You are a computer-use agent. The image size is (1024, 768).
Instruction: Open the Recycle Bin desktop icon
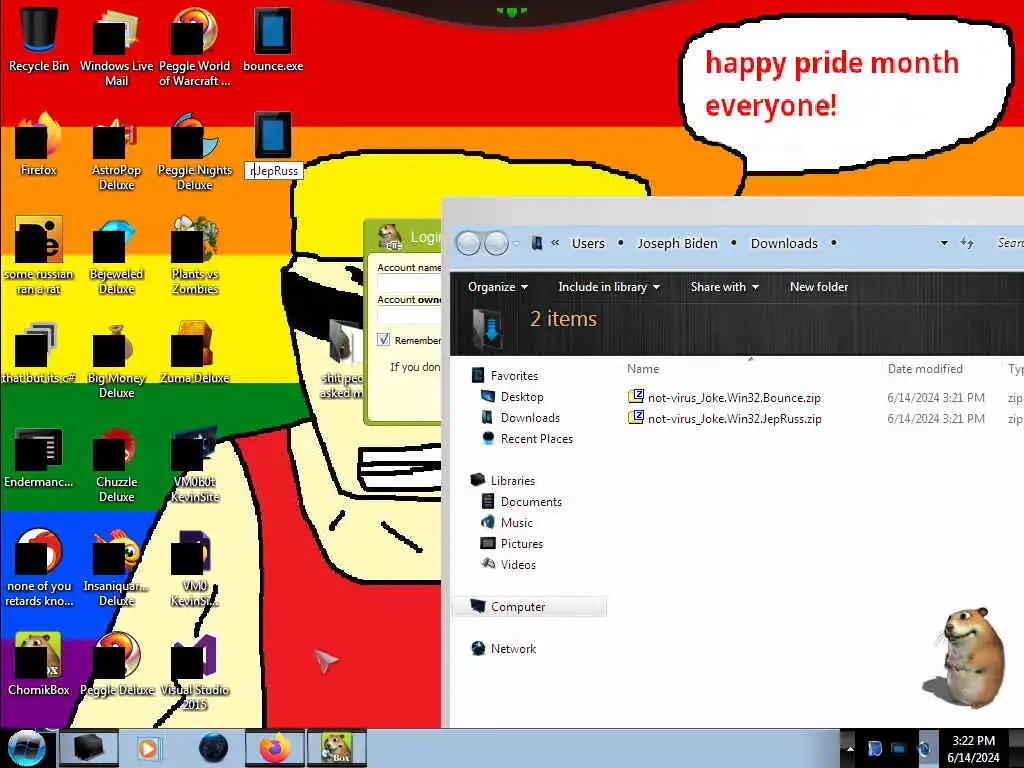(39, 39)
